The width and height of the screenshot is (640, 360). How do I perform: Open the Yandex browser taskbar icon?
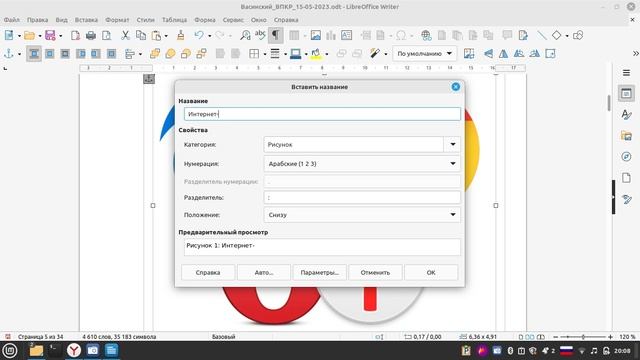tap(74, 350)
